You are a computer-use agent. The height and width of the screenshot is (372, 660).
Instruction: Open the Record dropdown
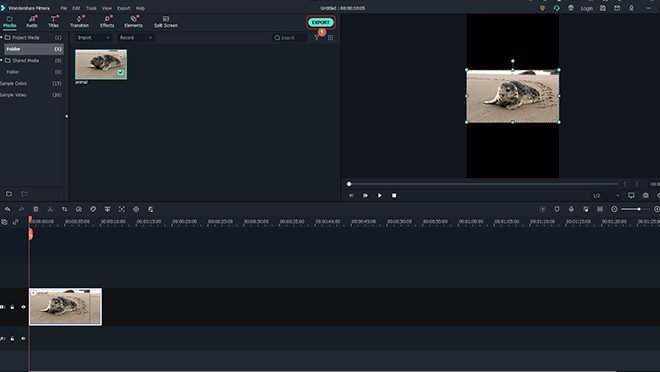point(135,37)
